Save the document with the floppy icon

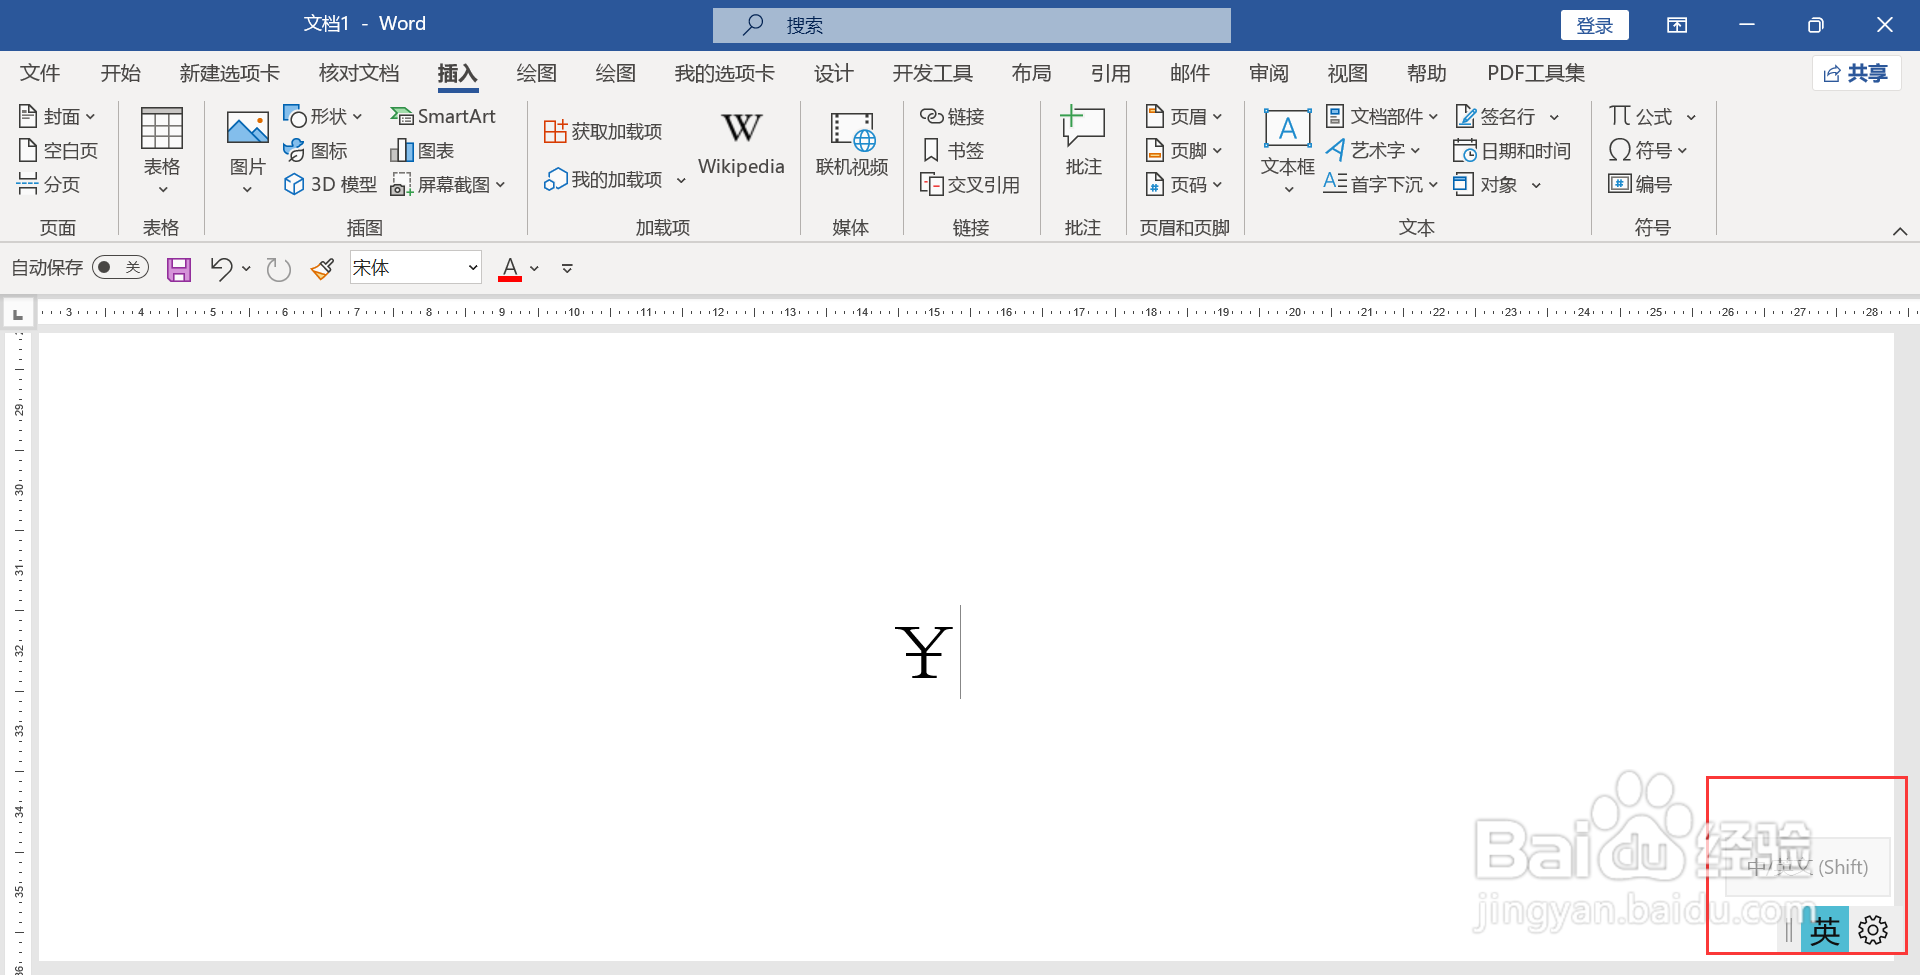(x=178, y=269)
